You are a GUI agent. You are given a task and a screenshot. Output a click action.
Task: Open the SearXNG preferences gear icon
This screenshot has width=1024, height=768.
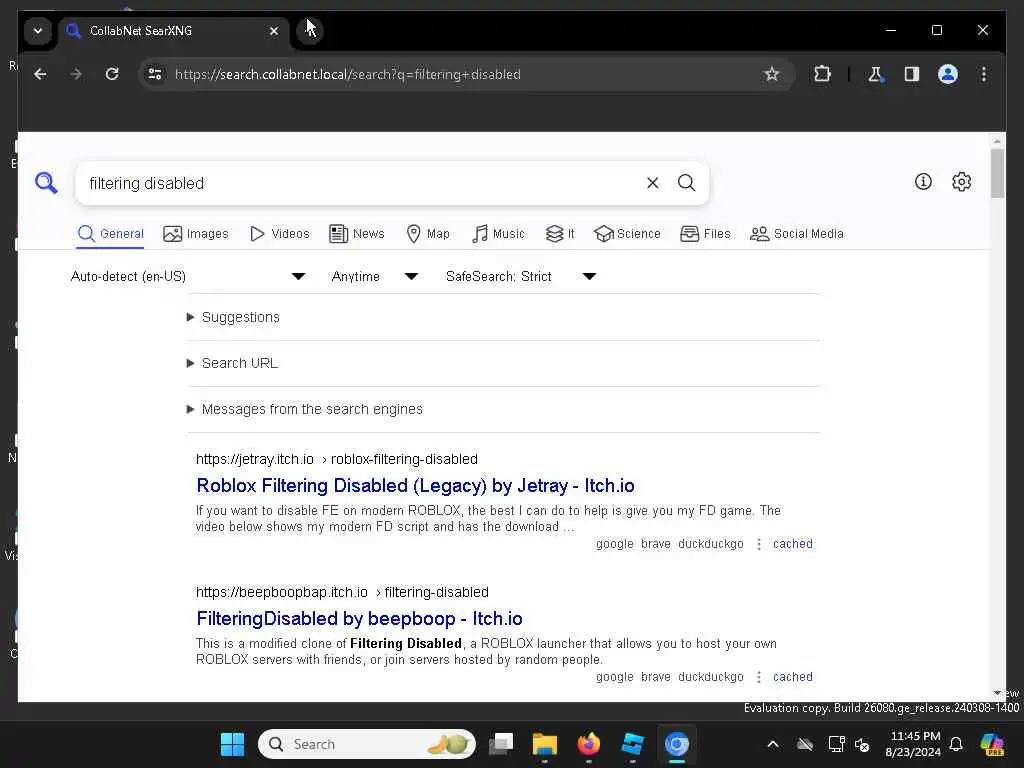coord(961,182)
